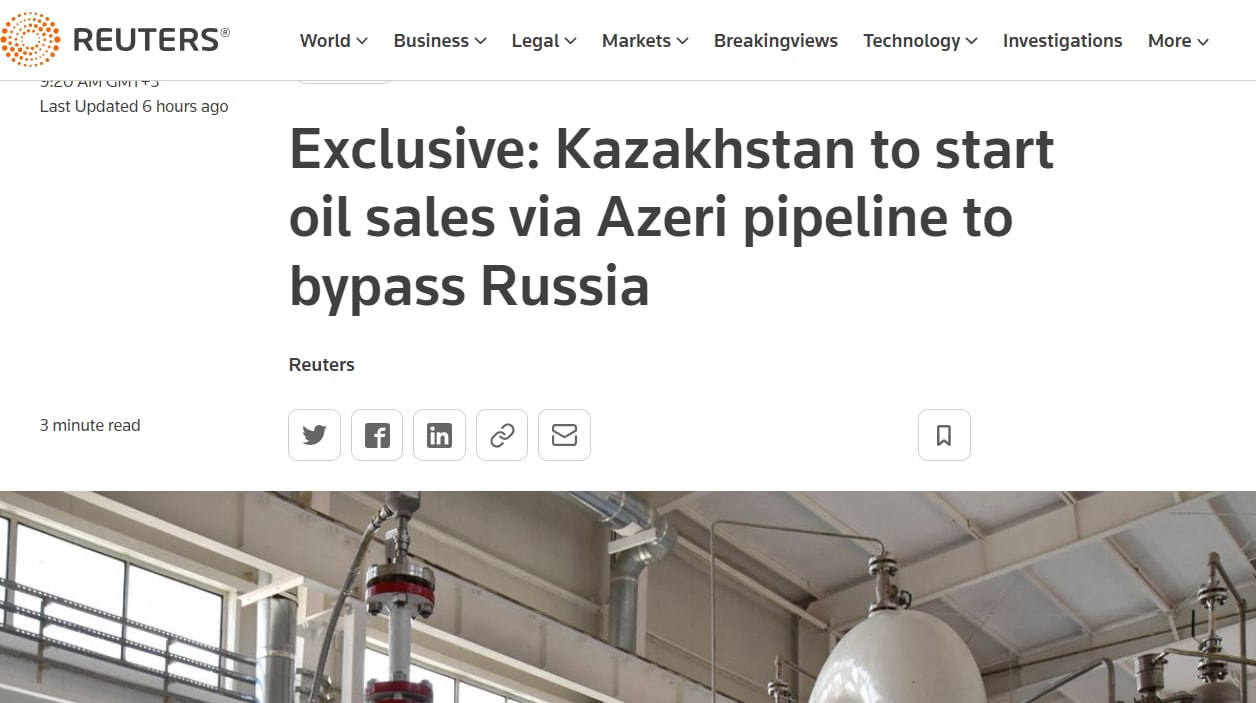The height and width of the screenshot is (703, 1256).
Task: Expand the World menu
Action: (x=333, y=41)
